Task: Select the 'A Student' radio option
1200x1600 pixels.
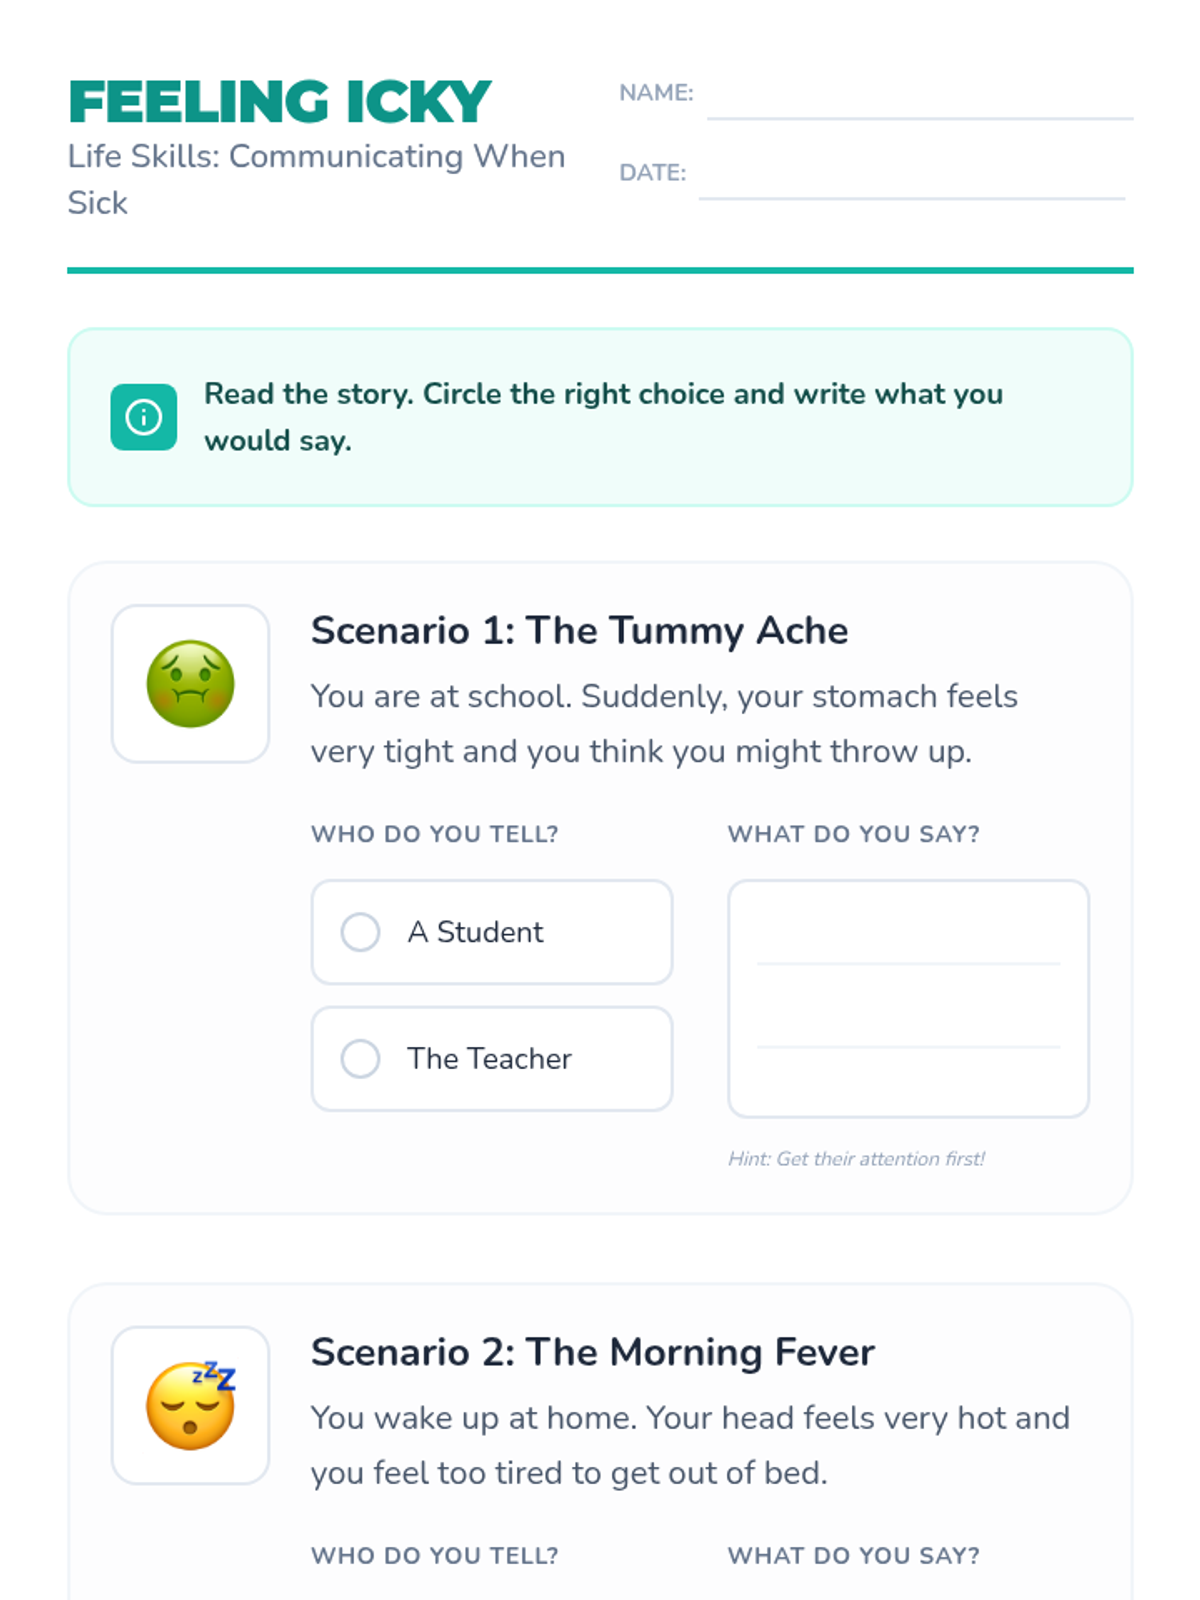Action: 361,932
